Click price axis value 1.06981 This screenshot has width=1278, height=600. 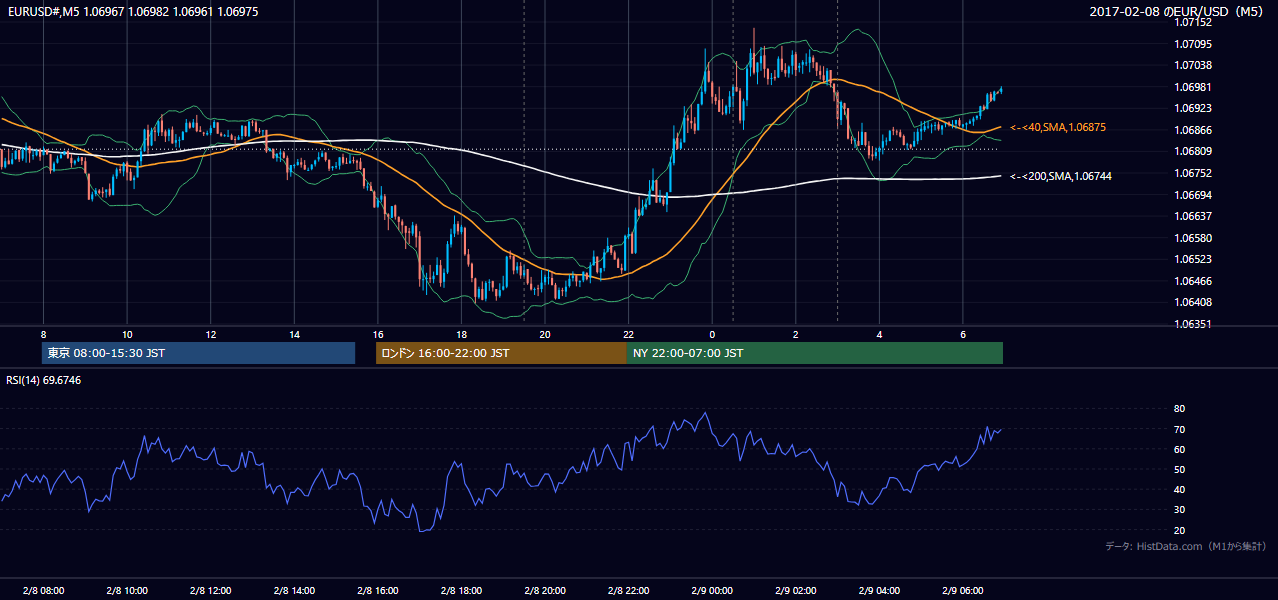1194,87
